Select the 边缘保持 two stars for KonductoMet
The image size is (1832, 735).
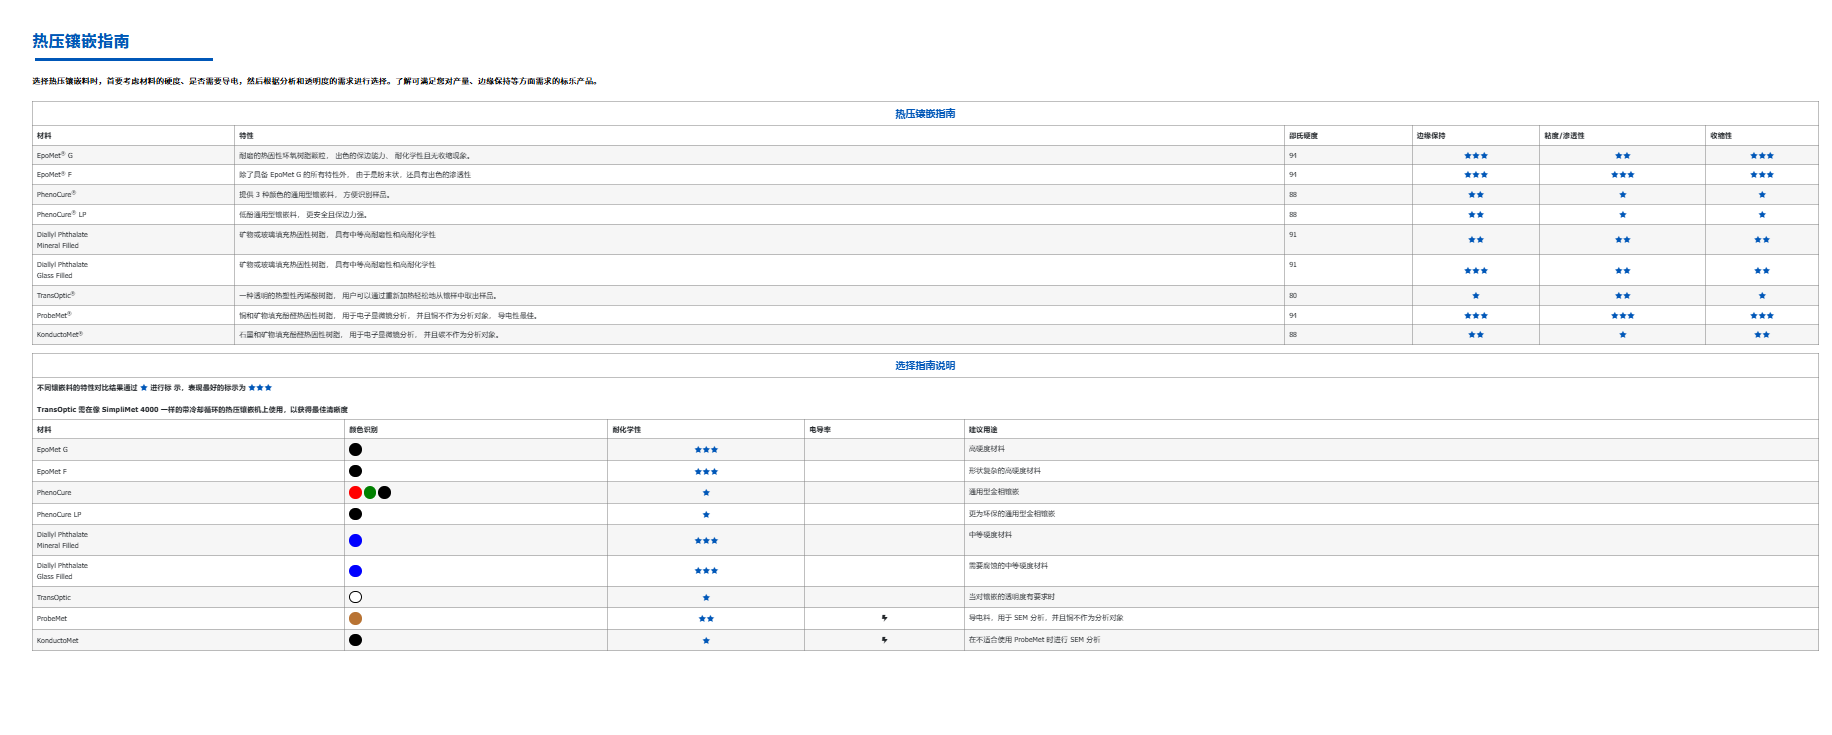point(1476,335)
